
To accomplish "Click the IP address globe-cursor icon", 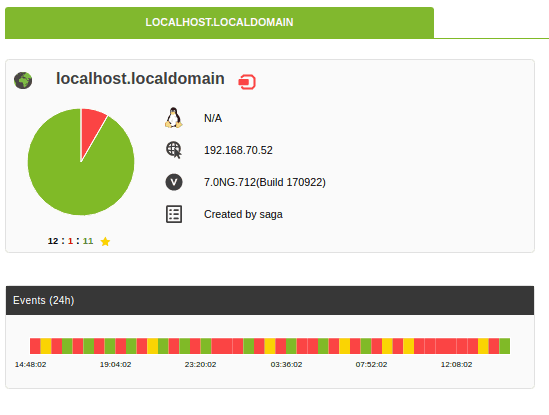I will (x=174, y=150).
